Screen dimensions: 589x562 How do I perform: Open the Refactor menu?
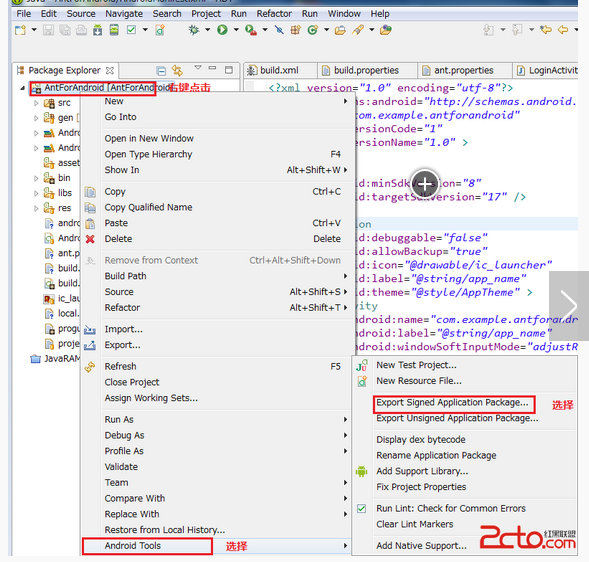[274, 14]
